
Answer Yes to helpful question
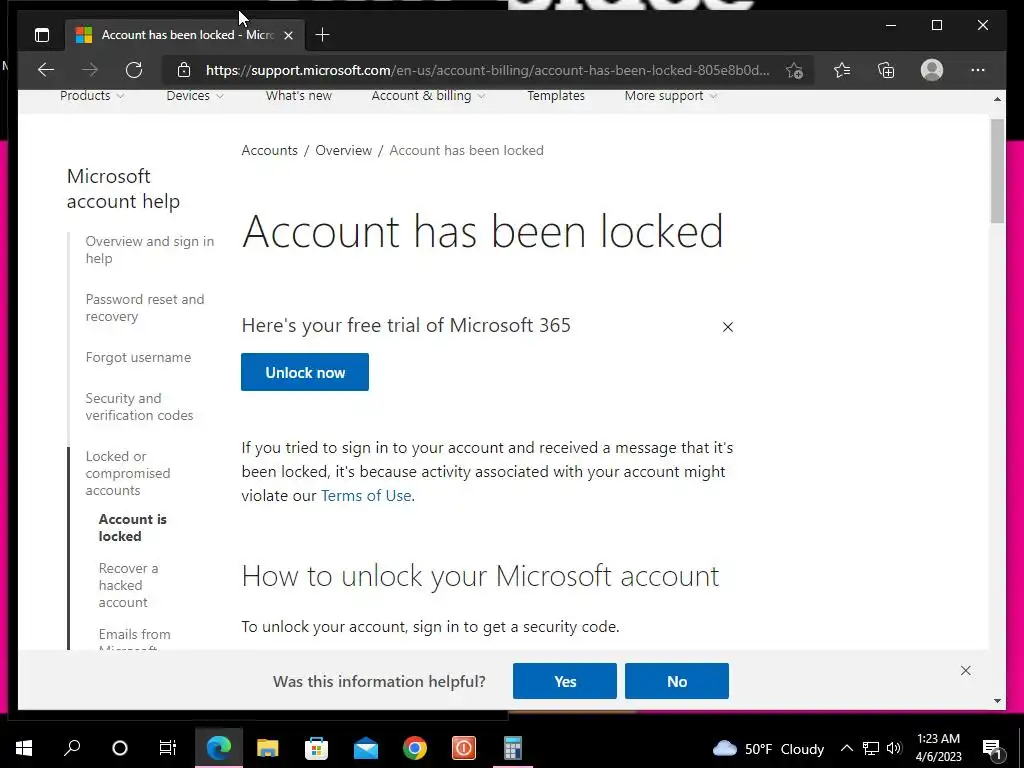coord(565,681)
